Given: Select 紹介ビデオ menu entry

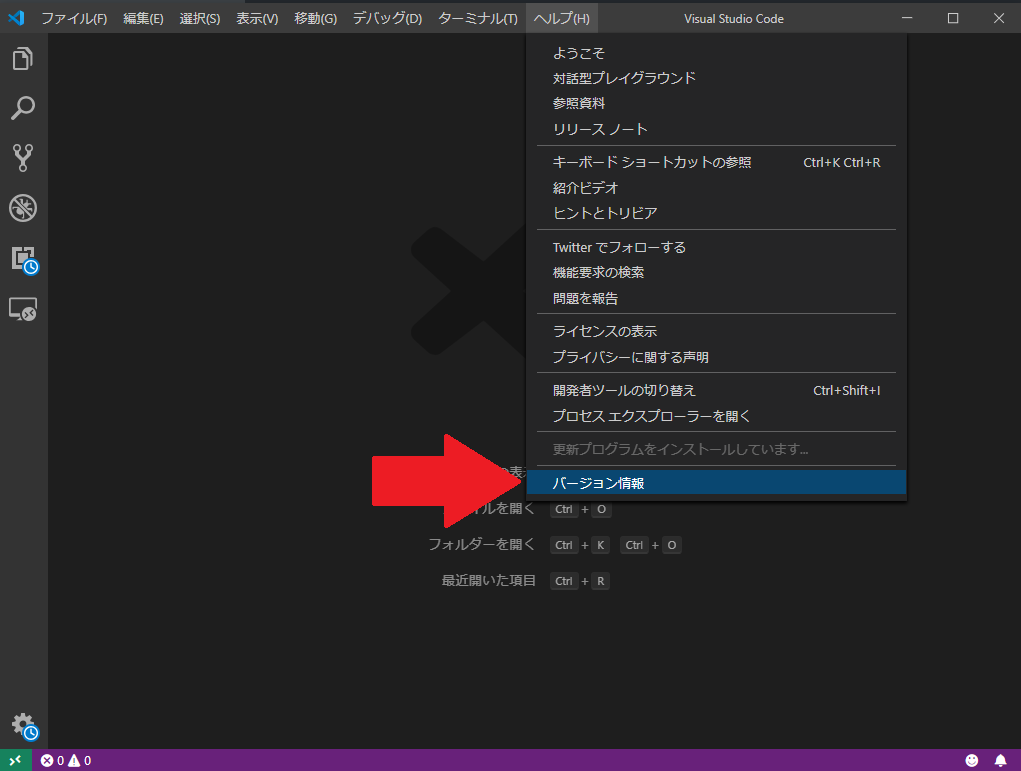Looking at the screenshot, I should click(x=716, y=188).
